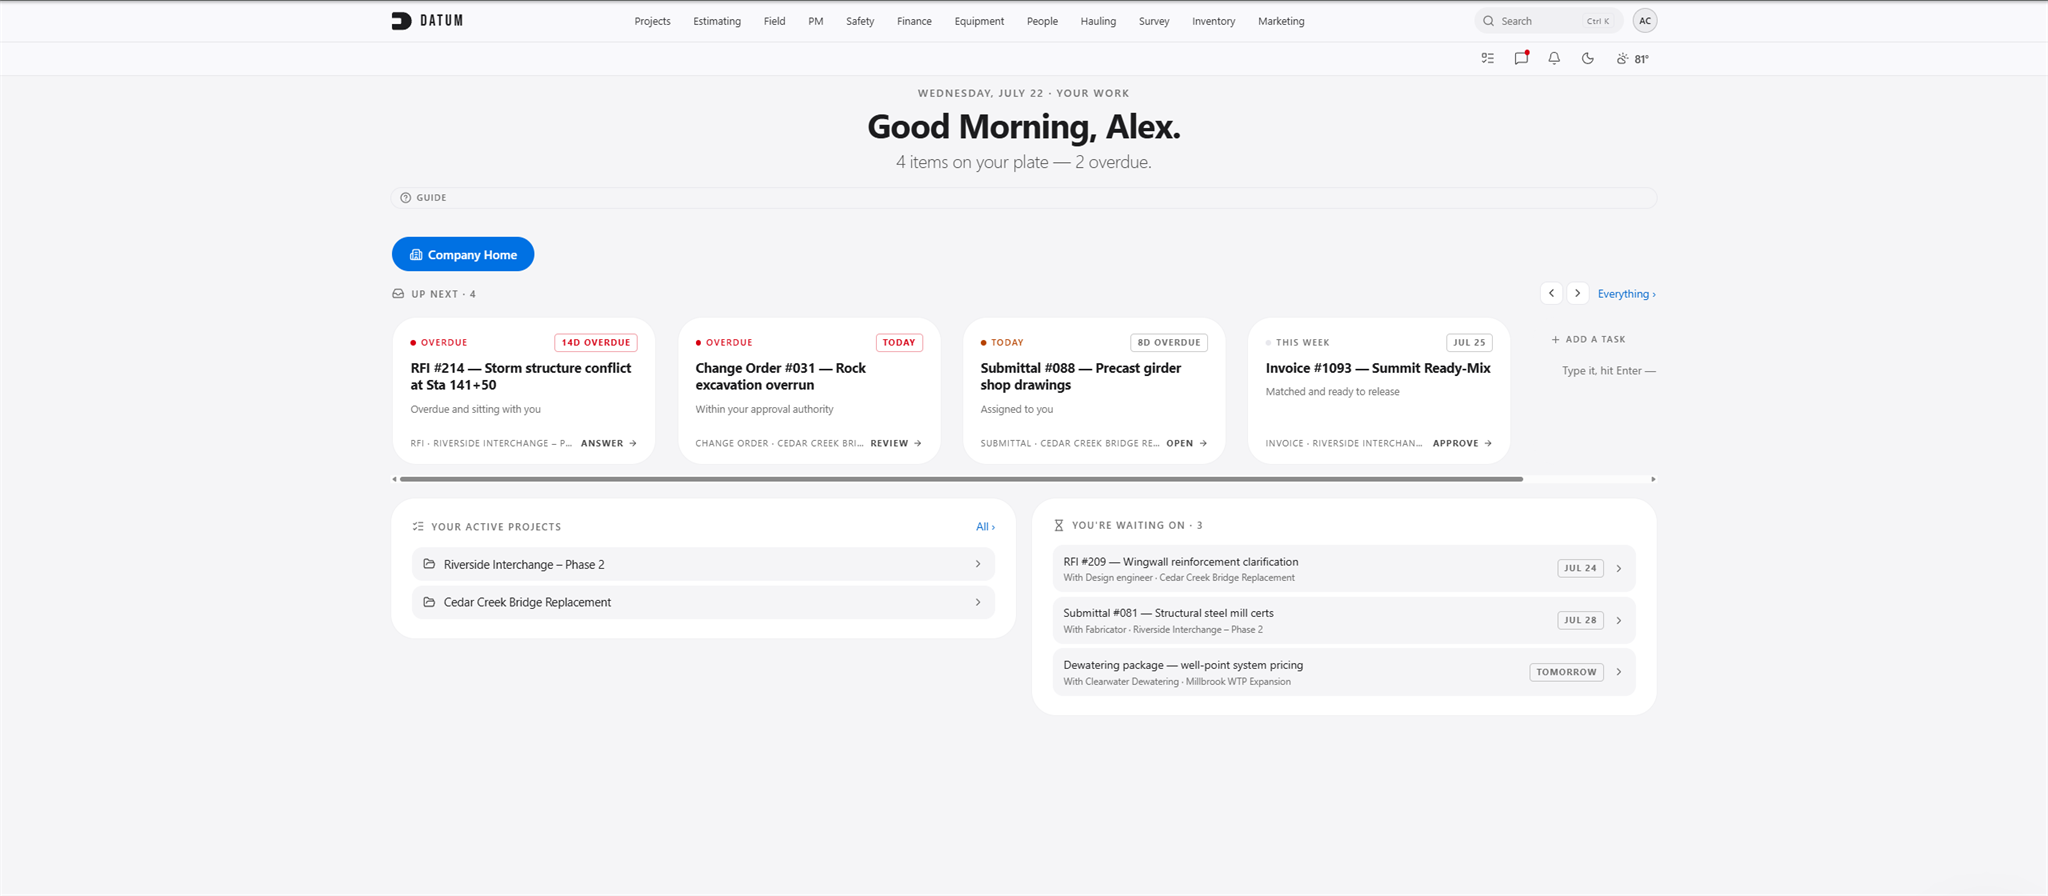Go to next Up Next cards
Viewport: 2048px width, 896px height.
[1577, 293]
